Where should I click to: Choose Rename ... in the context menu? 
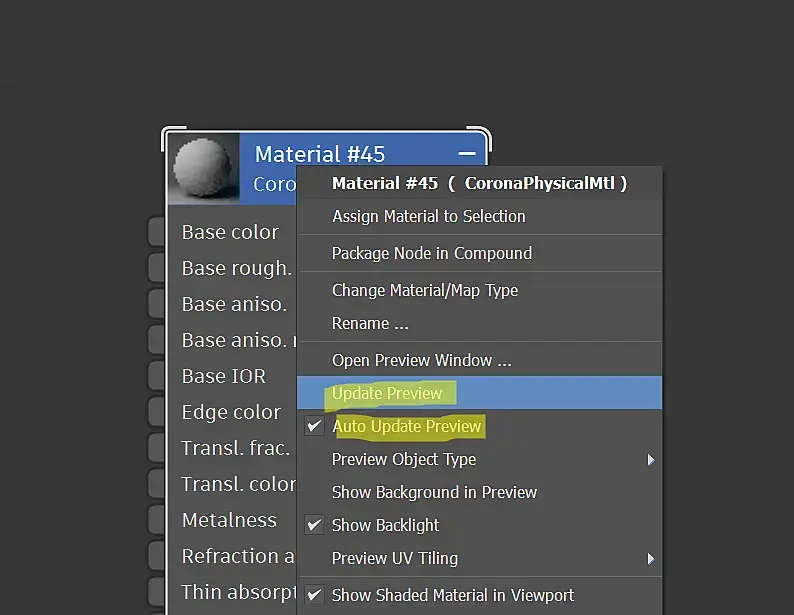coord(370,324)
